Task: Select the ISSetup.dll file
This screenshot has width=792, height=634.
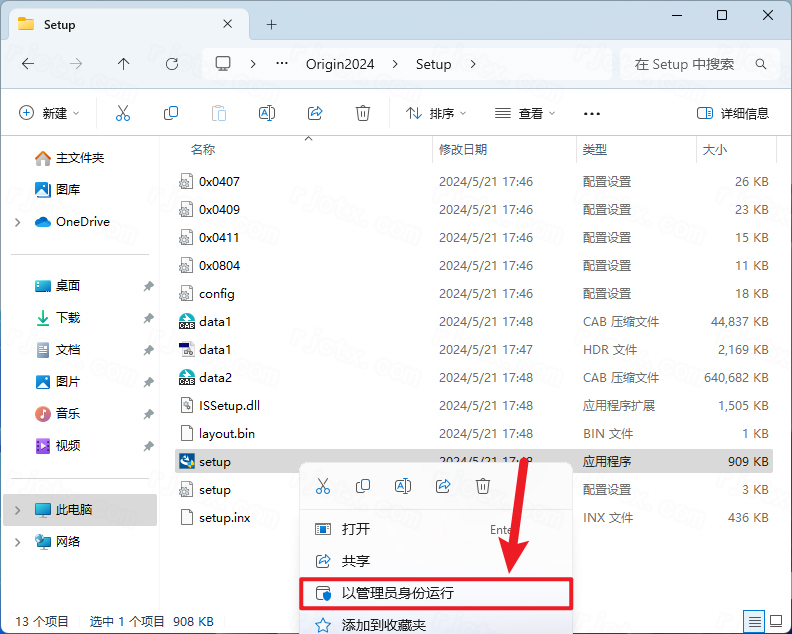Action: click(229, 406)
